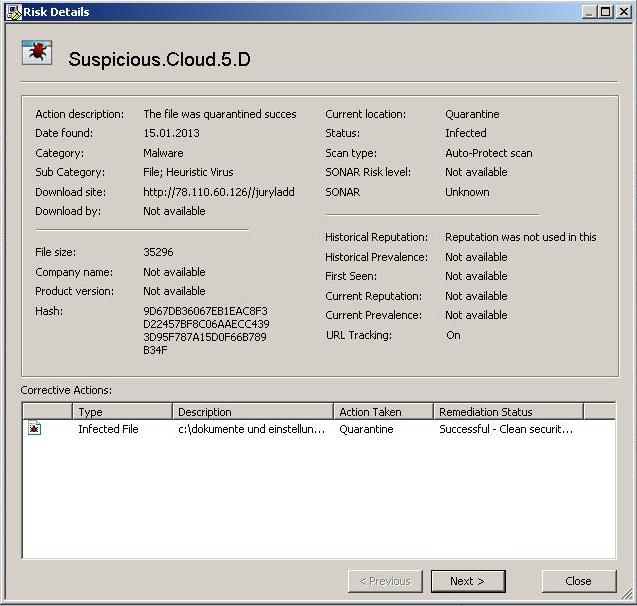Click the file size value 35296
The image size is (637, 606).
click(x=158, y=252)
